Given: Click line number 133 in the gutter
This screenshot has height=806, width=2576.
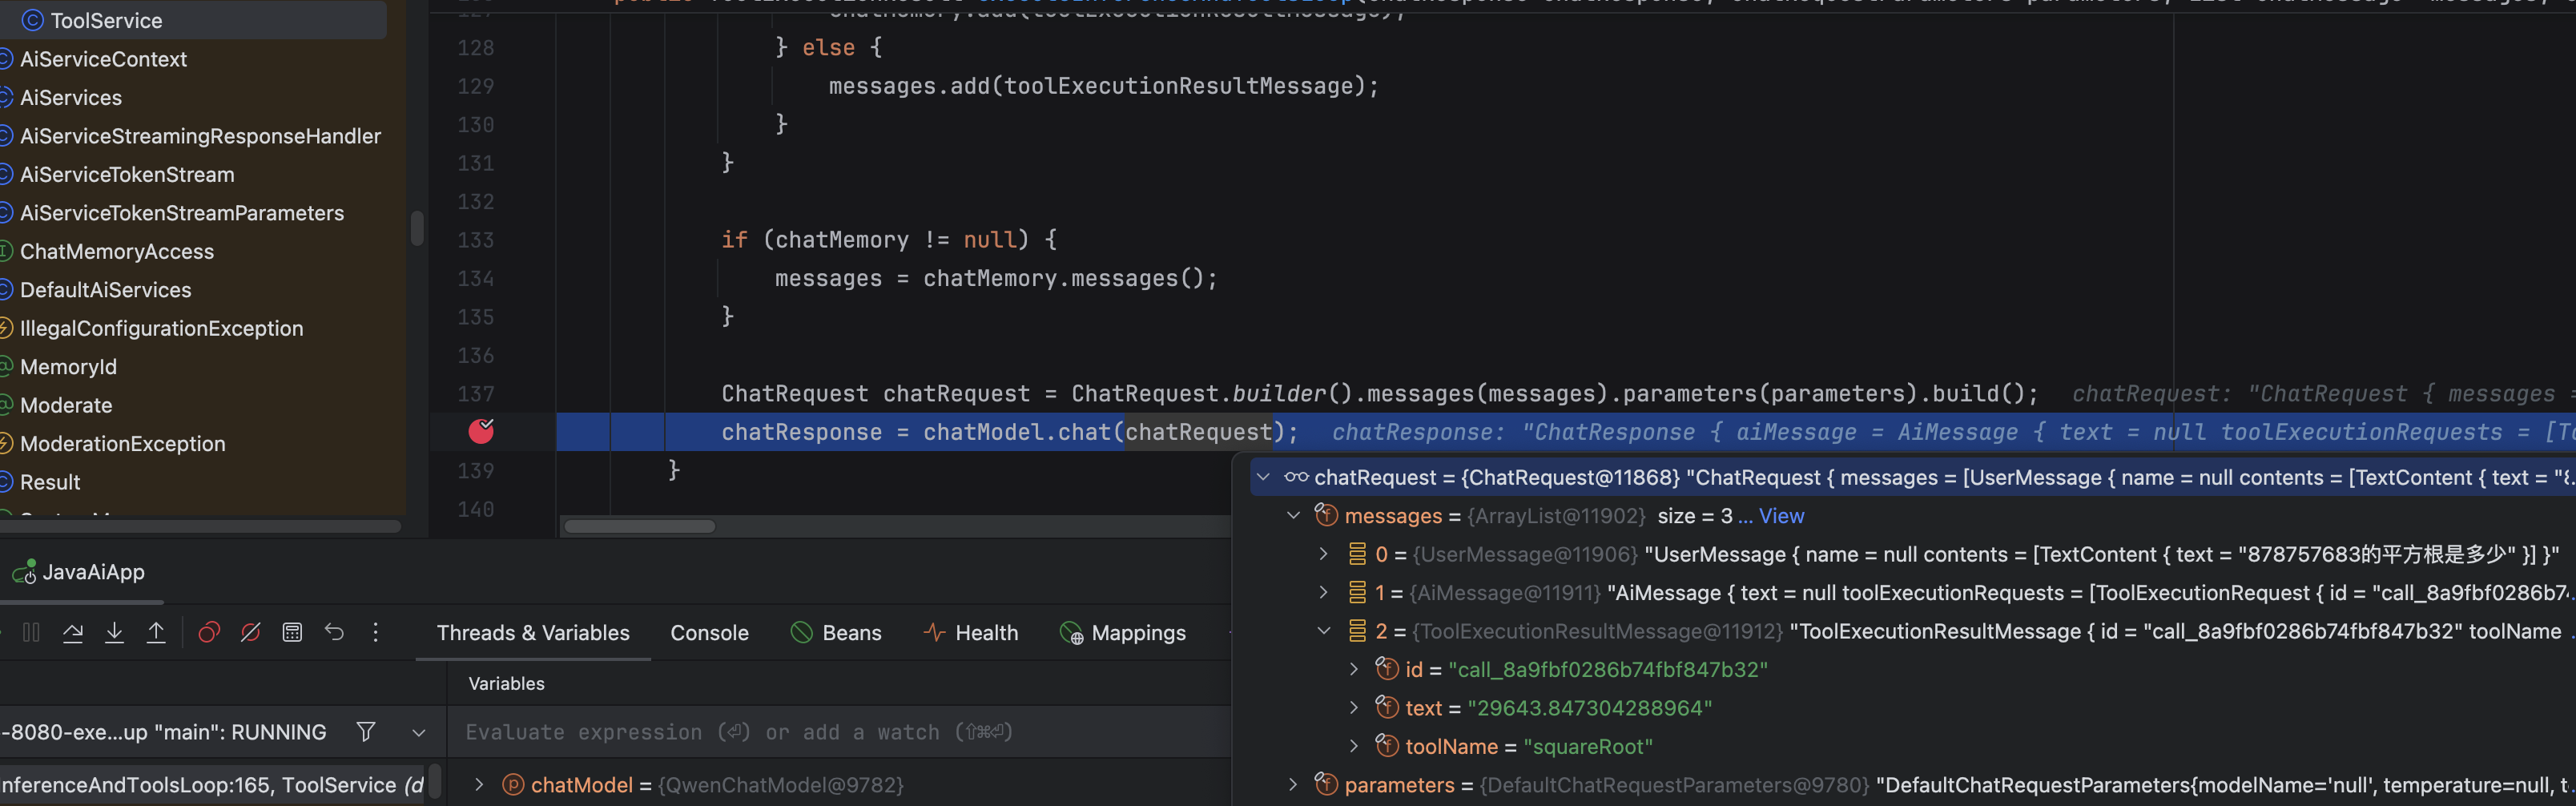Looking at the screenshot, I should tap(476, 240).
